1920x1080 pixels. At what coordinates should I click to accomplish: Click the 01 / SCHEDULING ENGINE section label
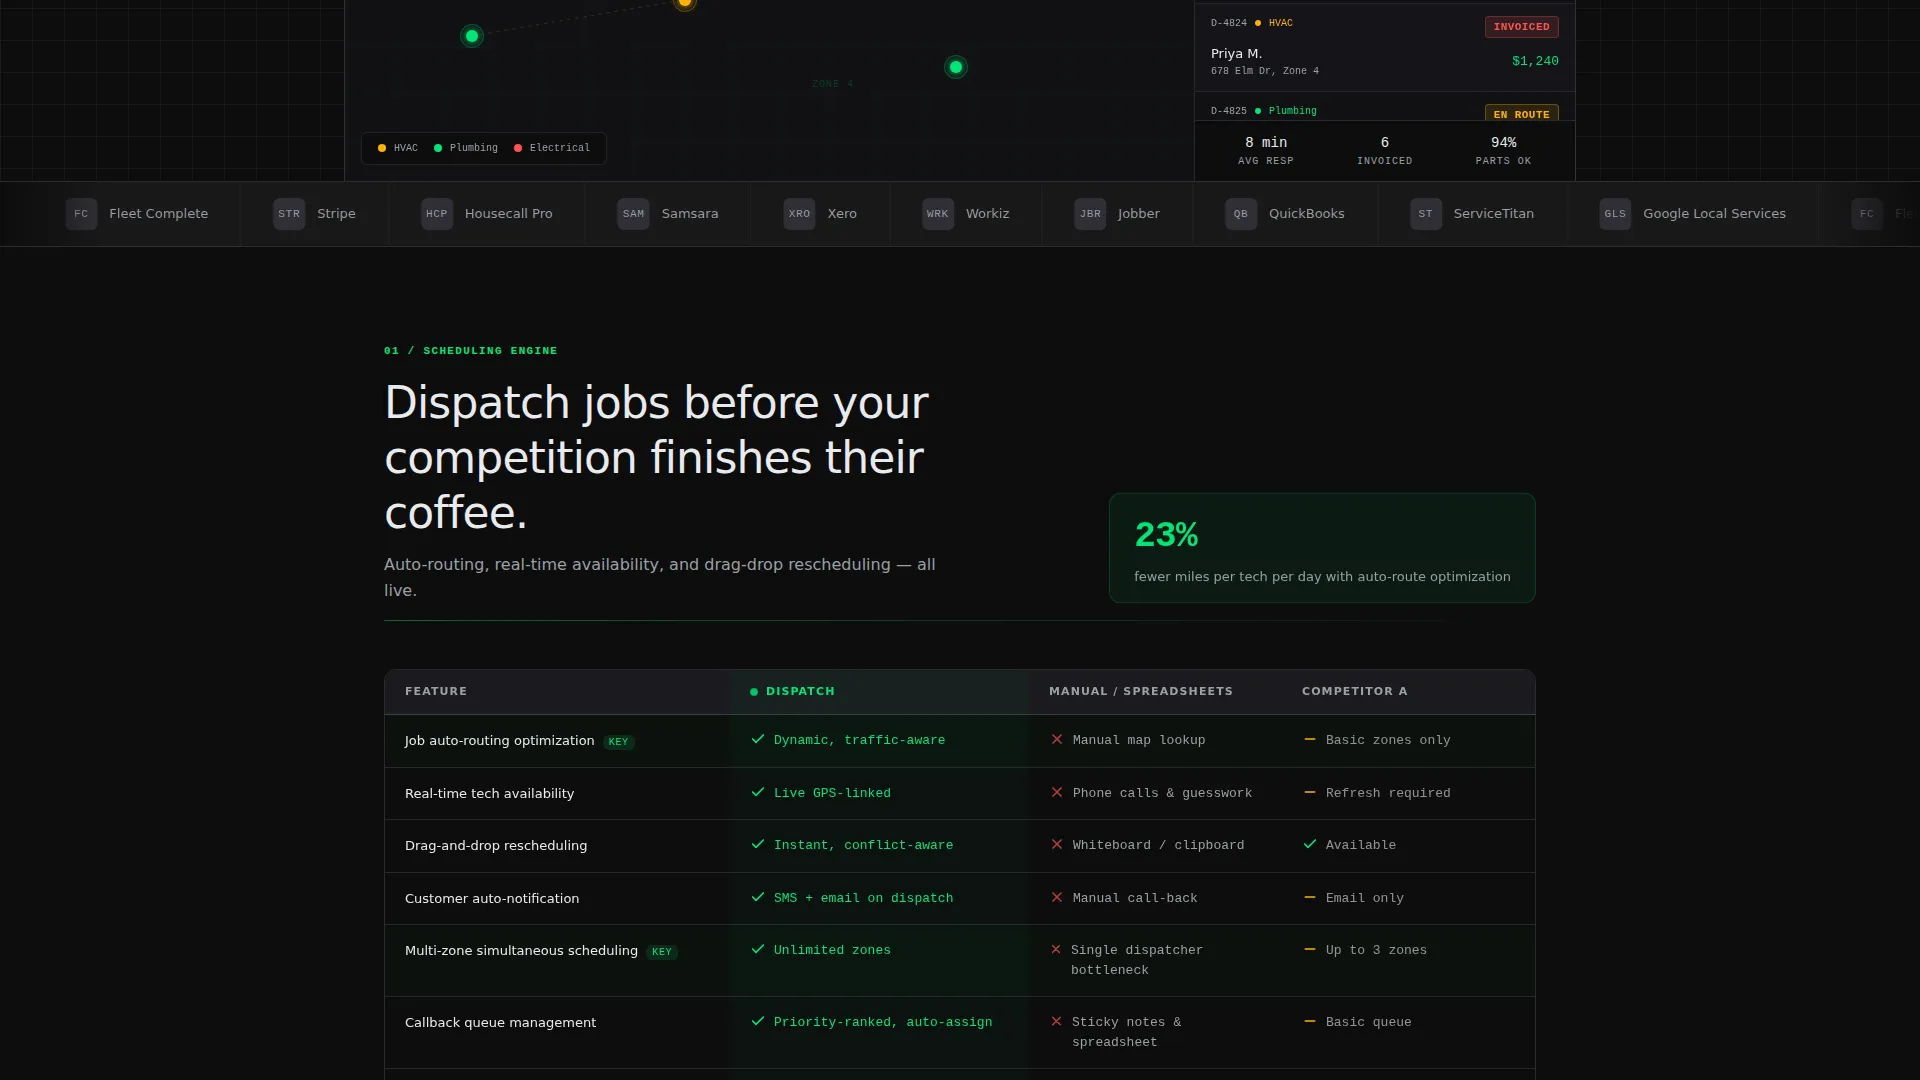[470, 351]
